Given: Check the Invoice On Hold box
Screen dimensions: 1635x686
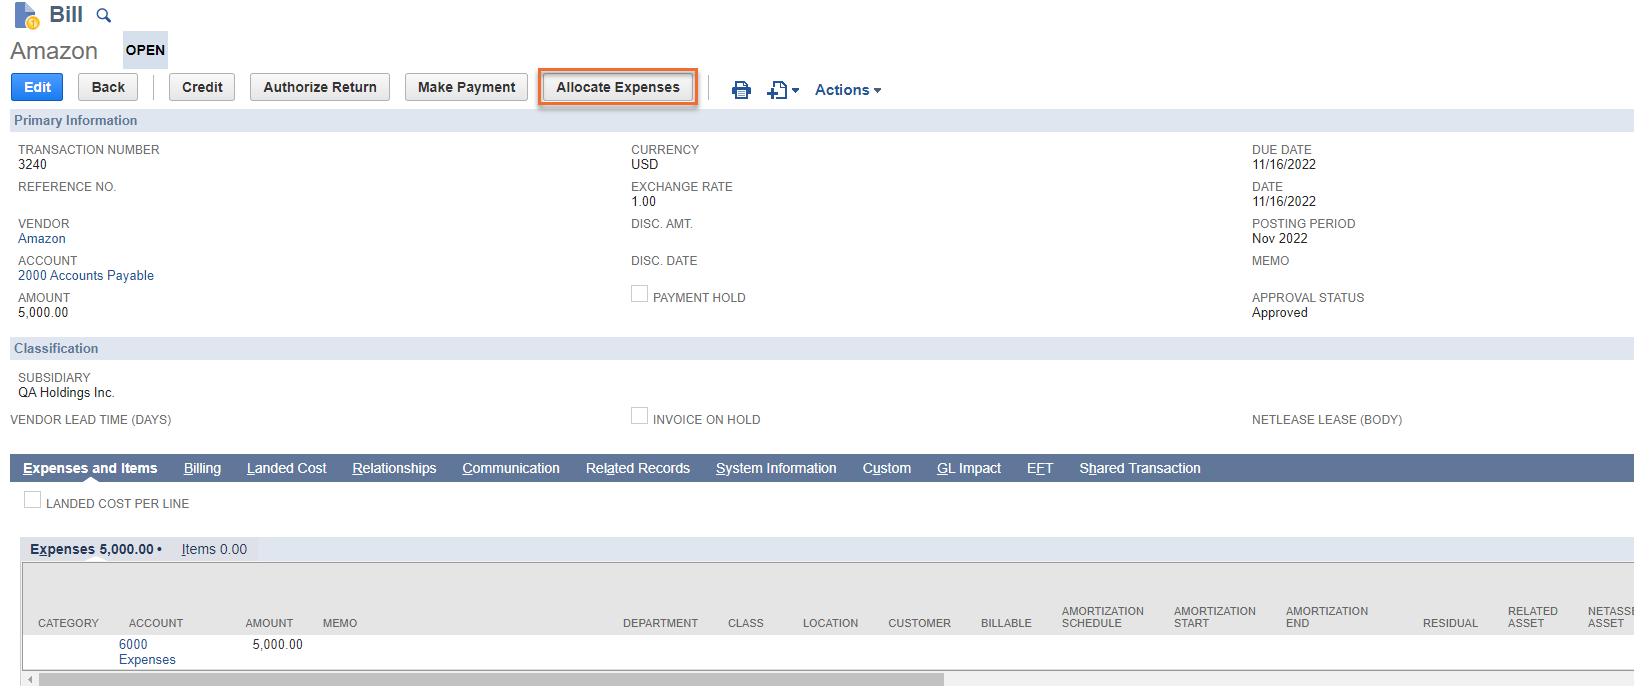Looking at the screenshot, I should tap(639, 416).
